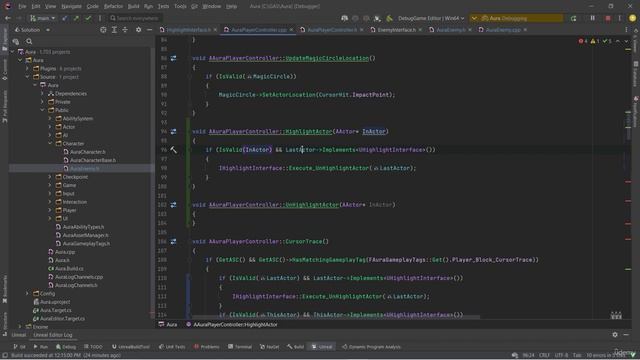640x360 pixels.
Task: Click the restart debug icon
Action: (x=573, y=18)
